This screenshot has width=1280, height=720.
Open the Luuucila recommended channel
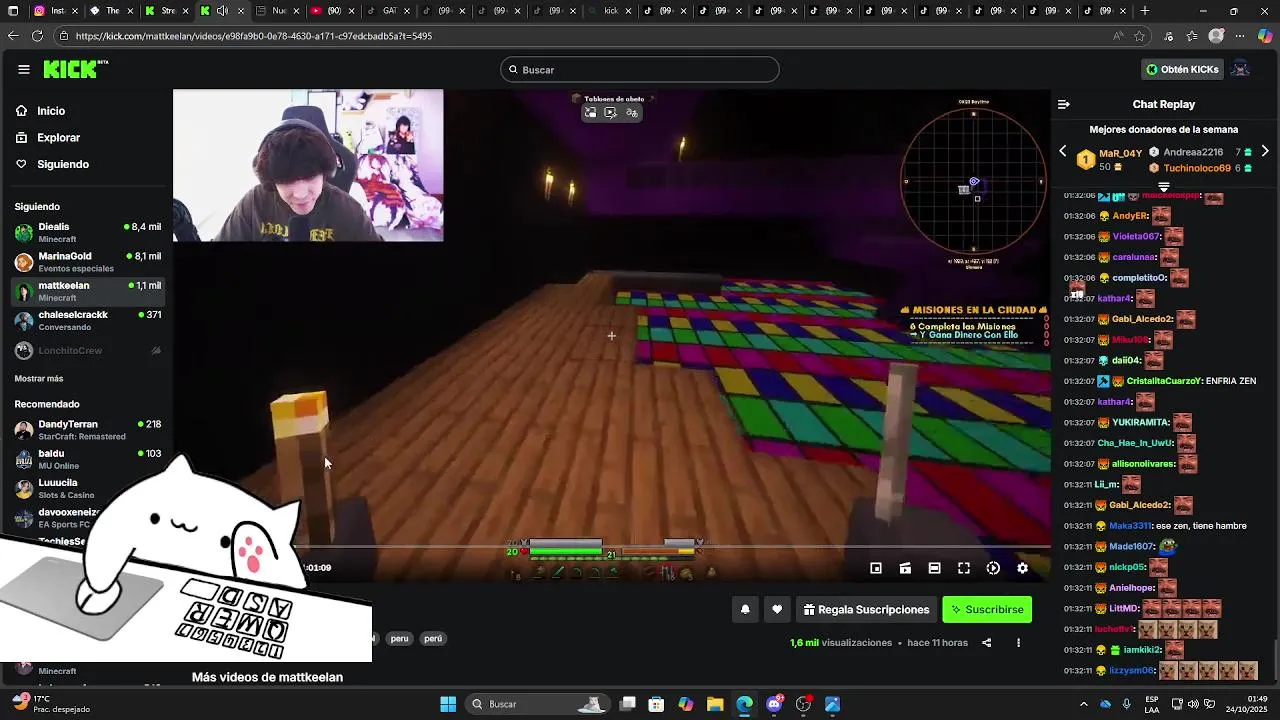click(x=88, y=488)
